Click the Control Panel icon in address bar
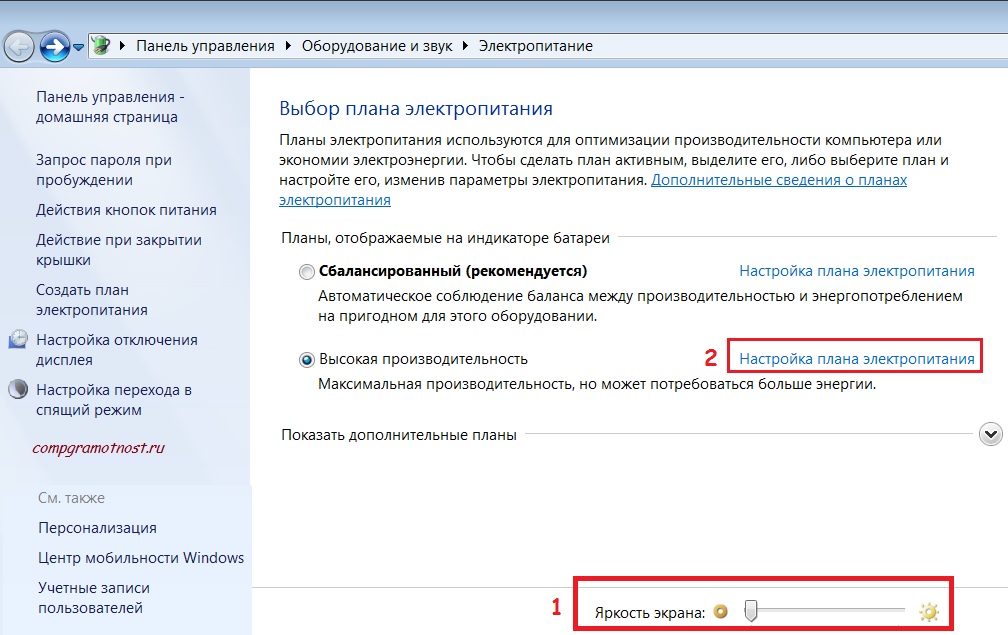 [101, 46]
